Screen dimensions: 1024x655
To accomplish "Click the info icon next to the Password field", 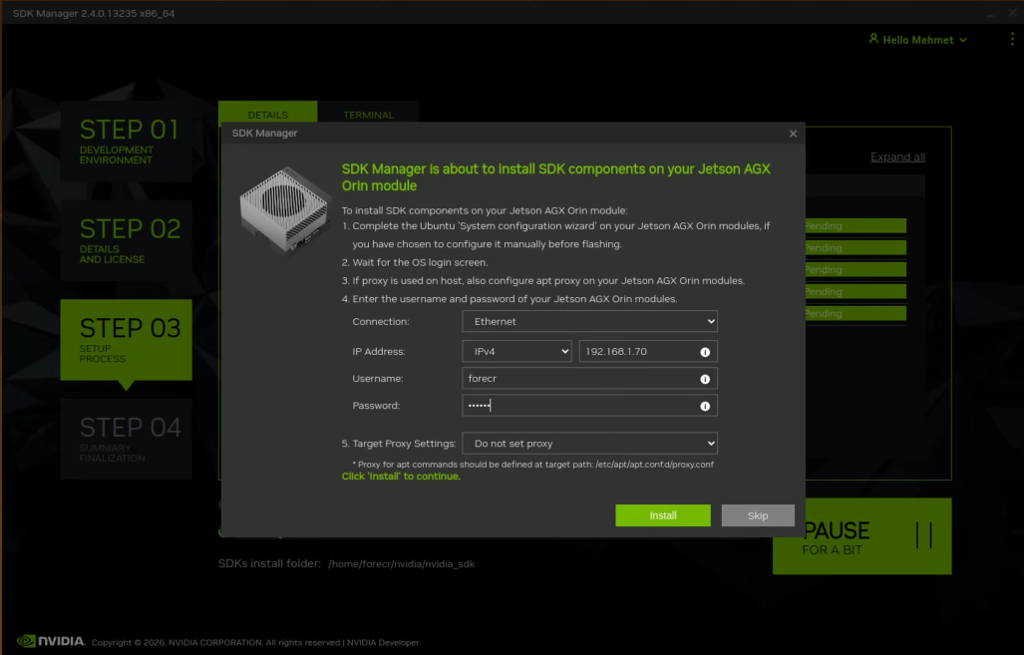I will (706, 405).
